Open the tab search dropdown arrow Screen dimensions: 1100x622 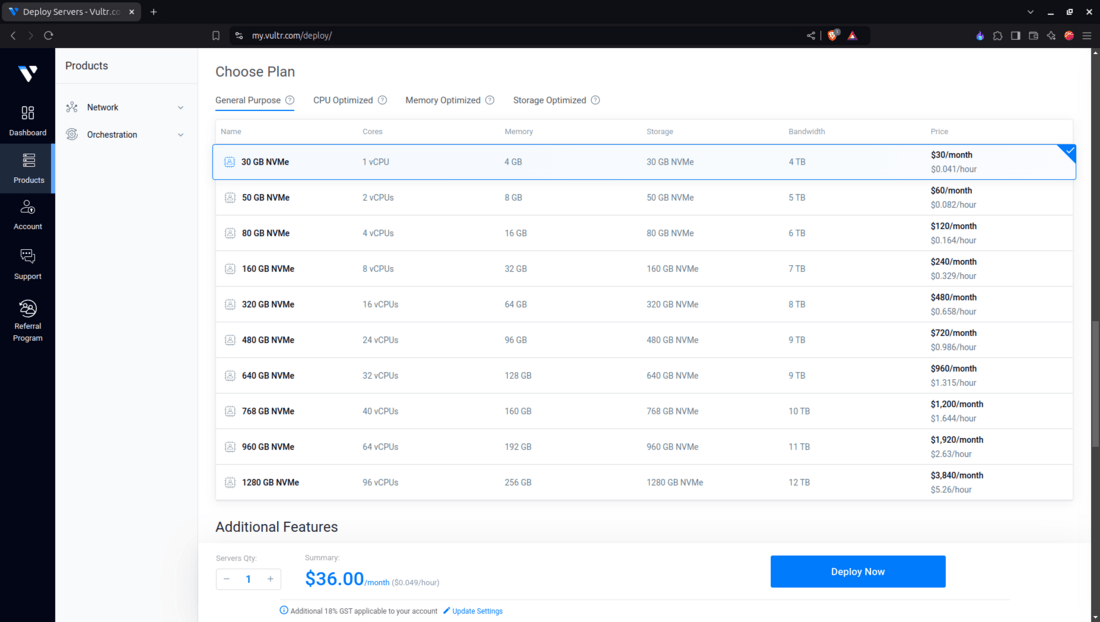click(x=1030, y=12)
